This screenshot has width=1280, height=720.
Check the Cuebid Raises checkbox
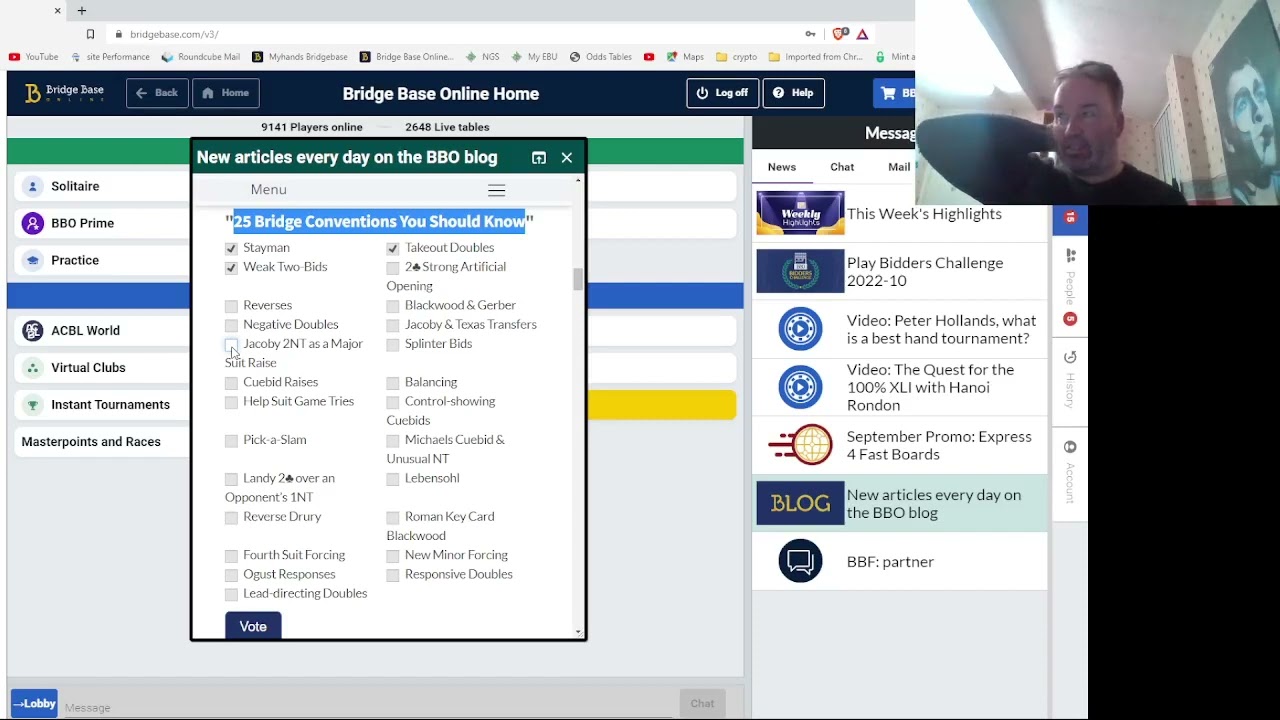[232, 383]
